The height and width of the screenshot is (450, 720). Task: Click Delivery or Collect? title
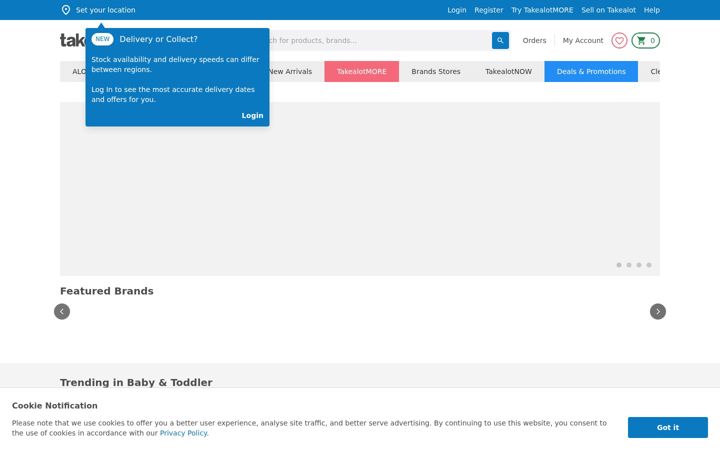pos(158,39)
